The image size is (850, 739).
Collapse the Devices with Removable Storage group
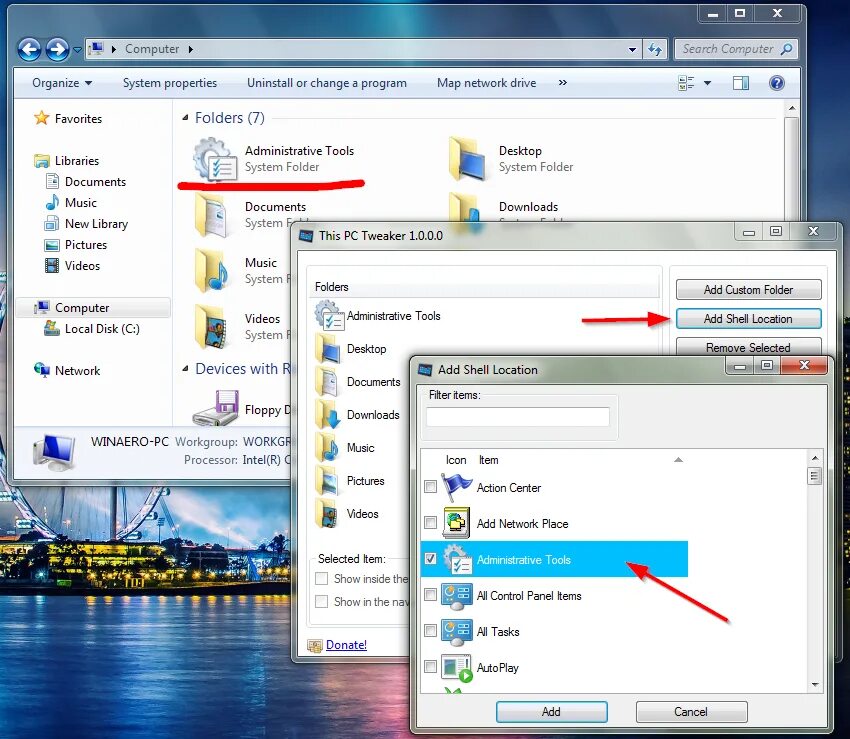(185, 369)
